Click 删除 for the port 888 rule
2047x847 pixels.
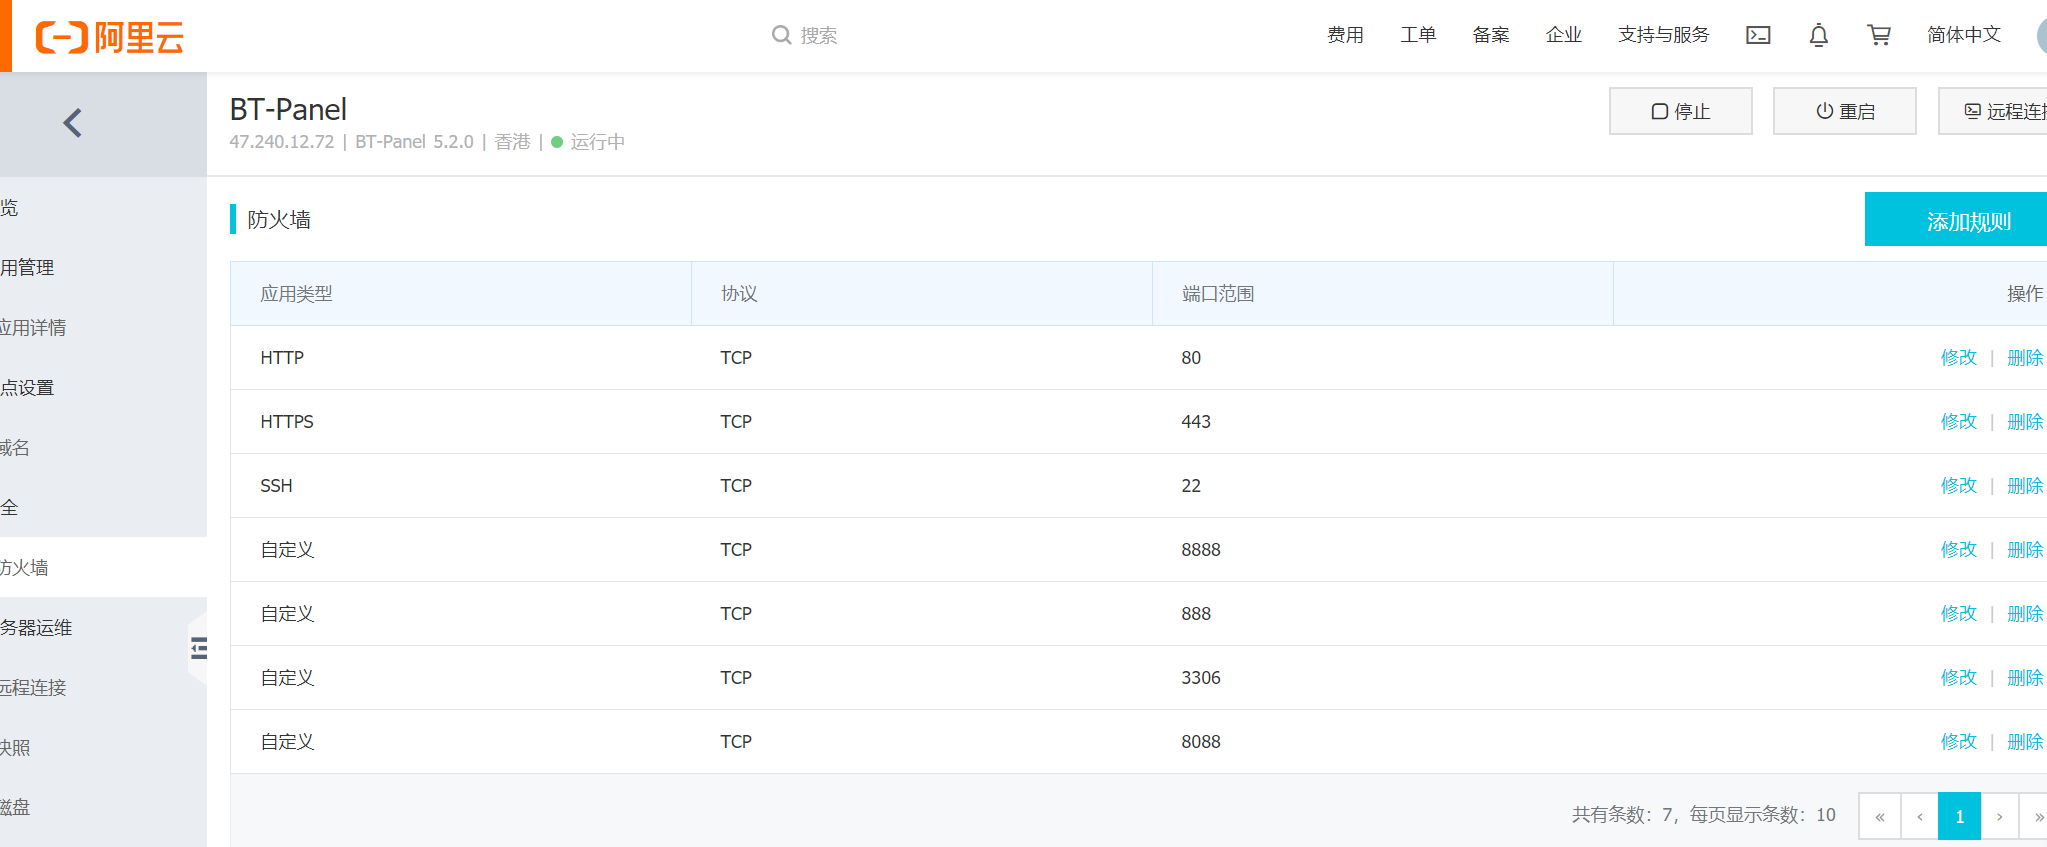pyautogui.click(x=2025, y=613)
